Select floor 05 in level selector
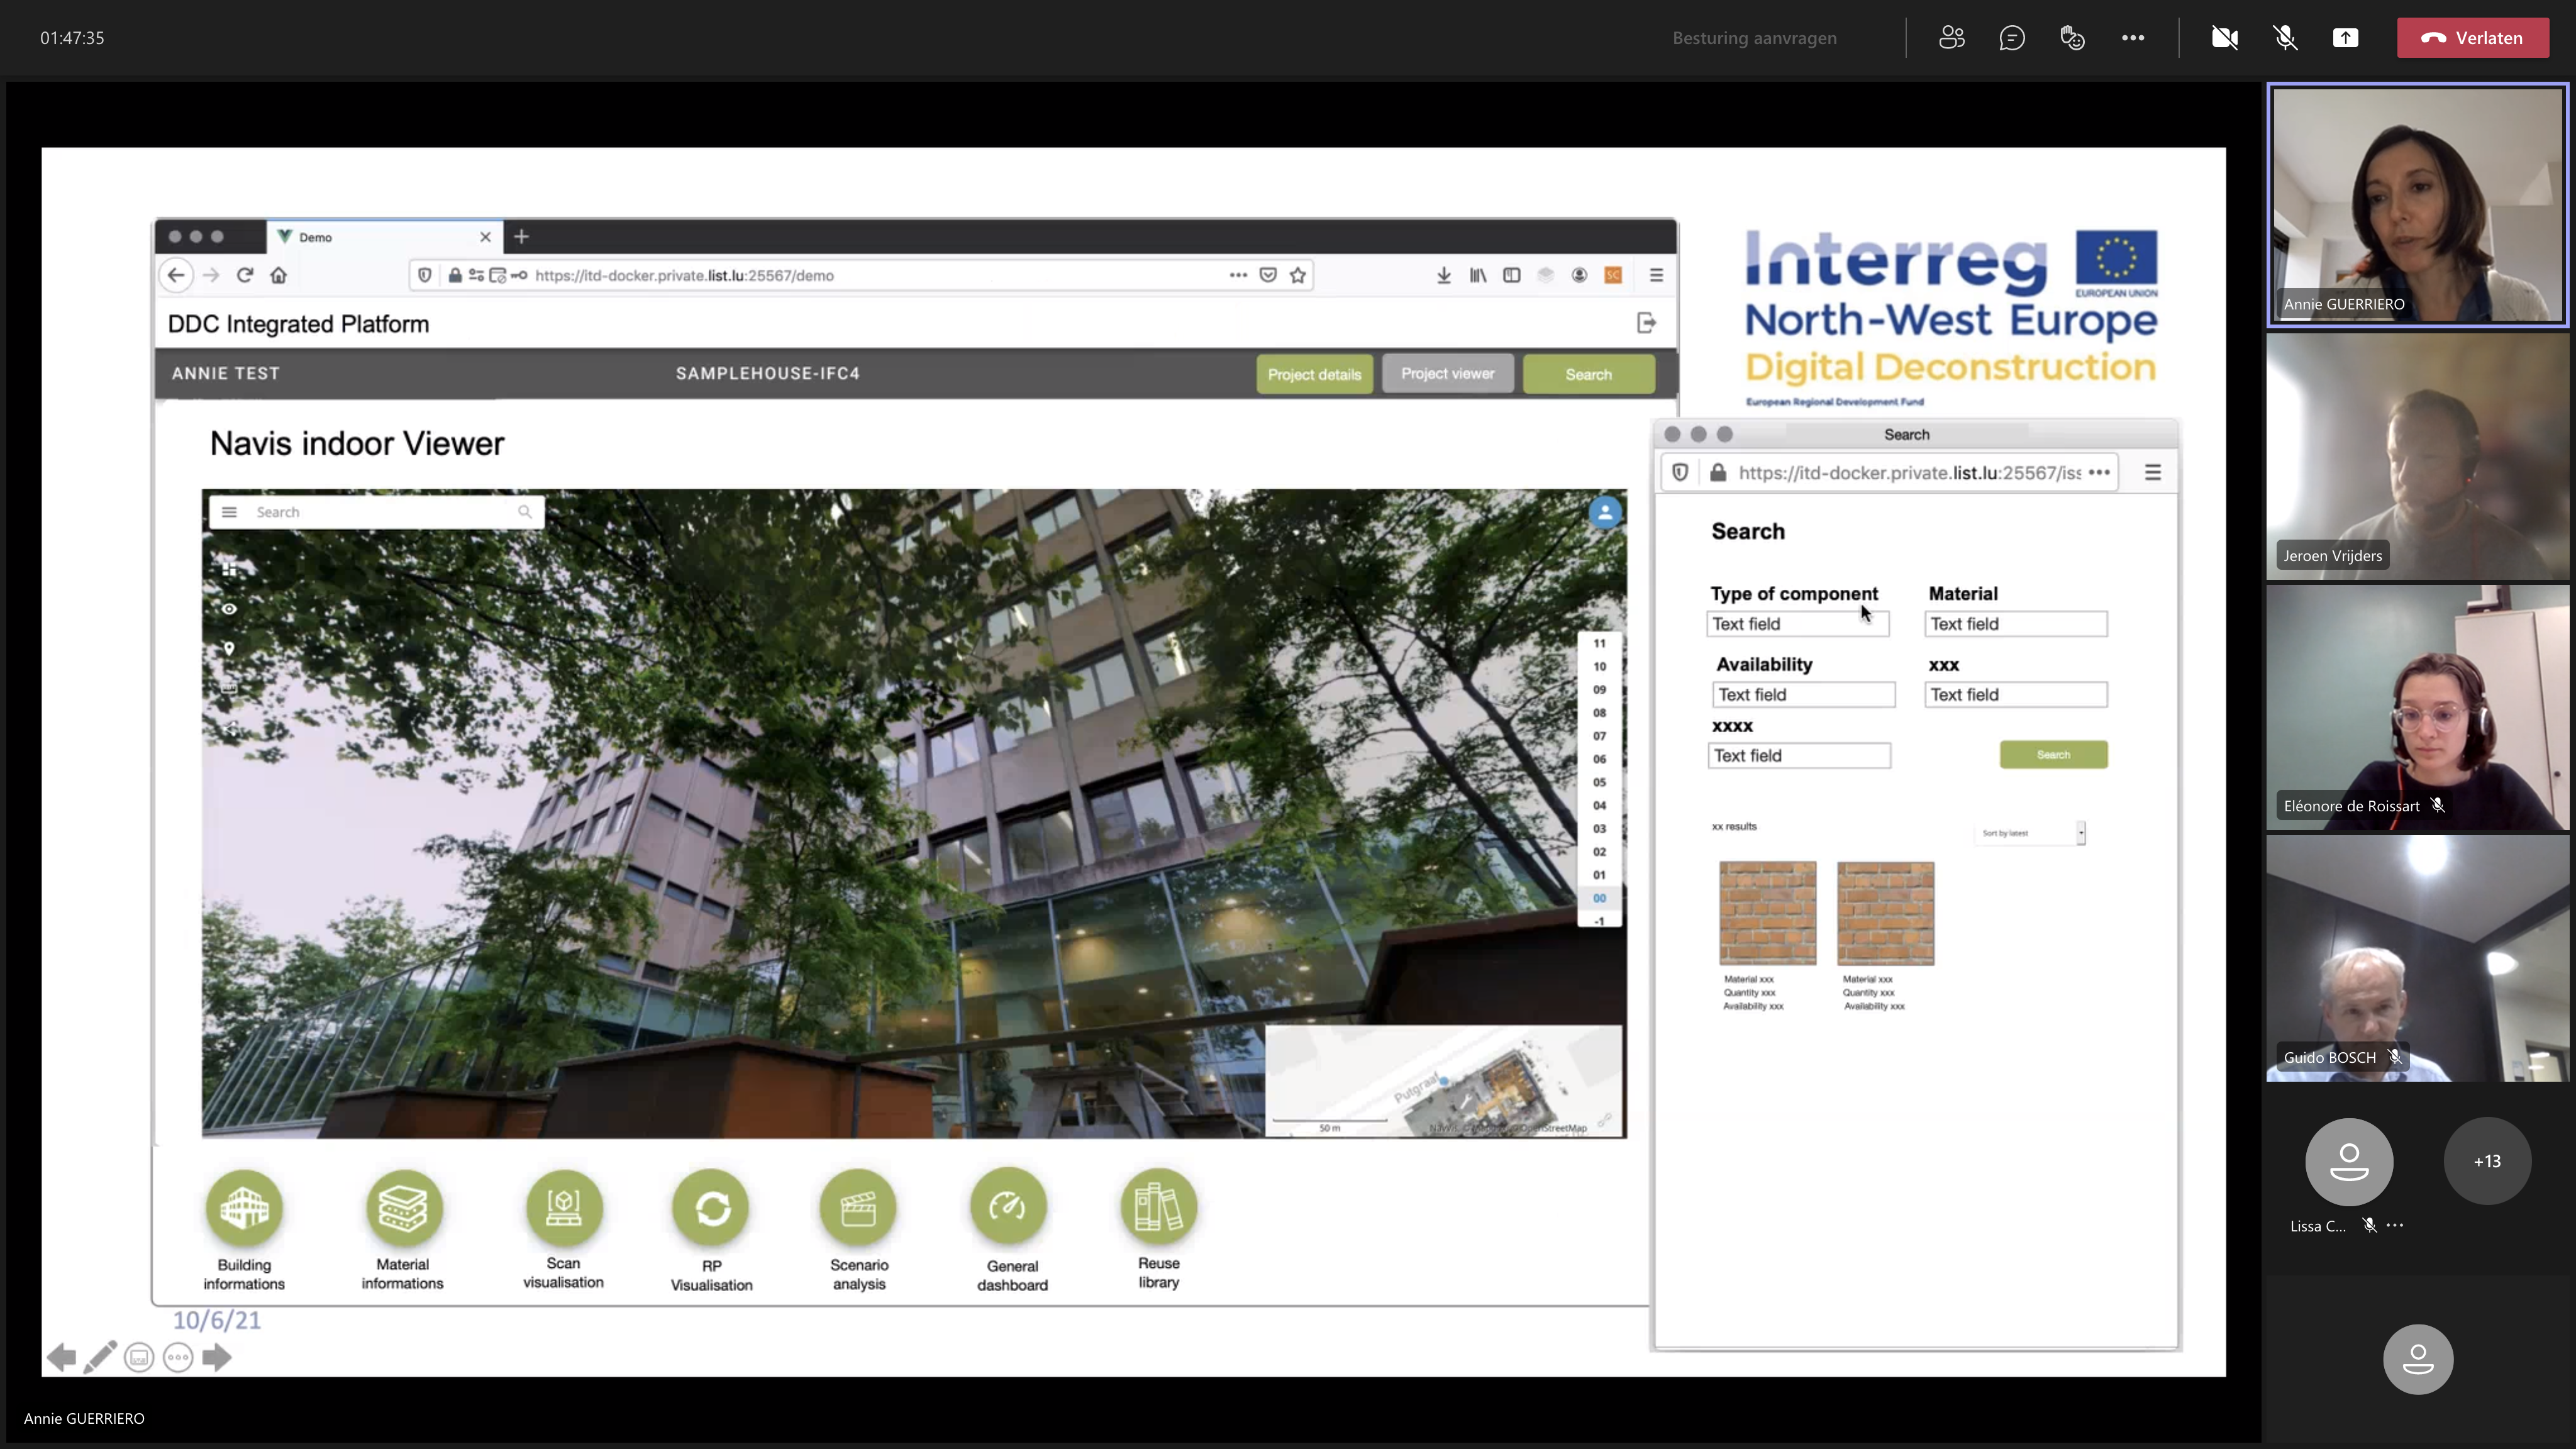This screenshot has height=1449, width=2576. tap(1599, 782)
